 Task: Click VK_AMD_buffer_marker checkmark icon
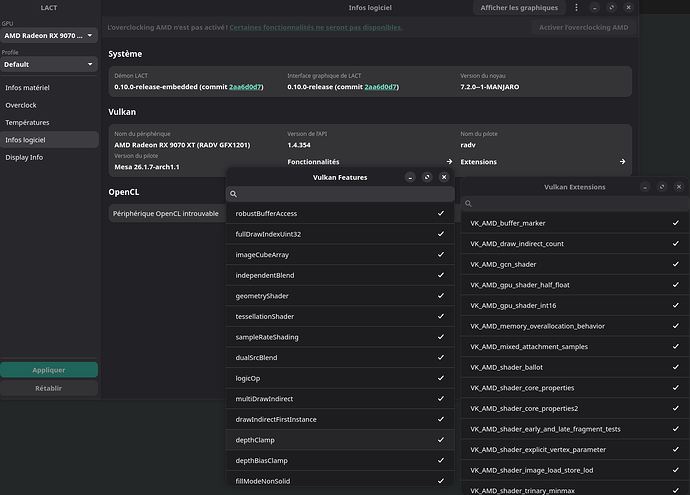675,223
